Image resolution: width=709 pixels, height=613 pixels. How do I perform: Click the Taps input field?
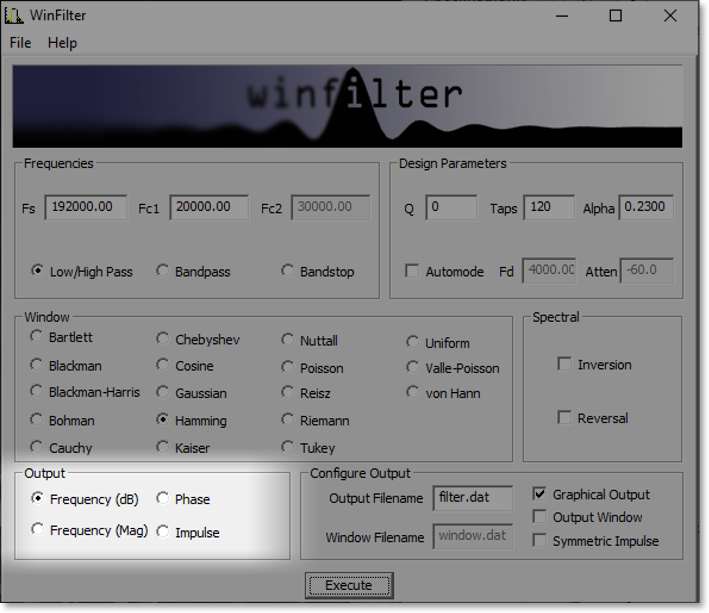pyautogui.click(x=548, y=208)
